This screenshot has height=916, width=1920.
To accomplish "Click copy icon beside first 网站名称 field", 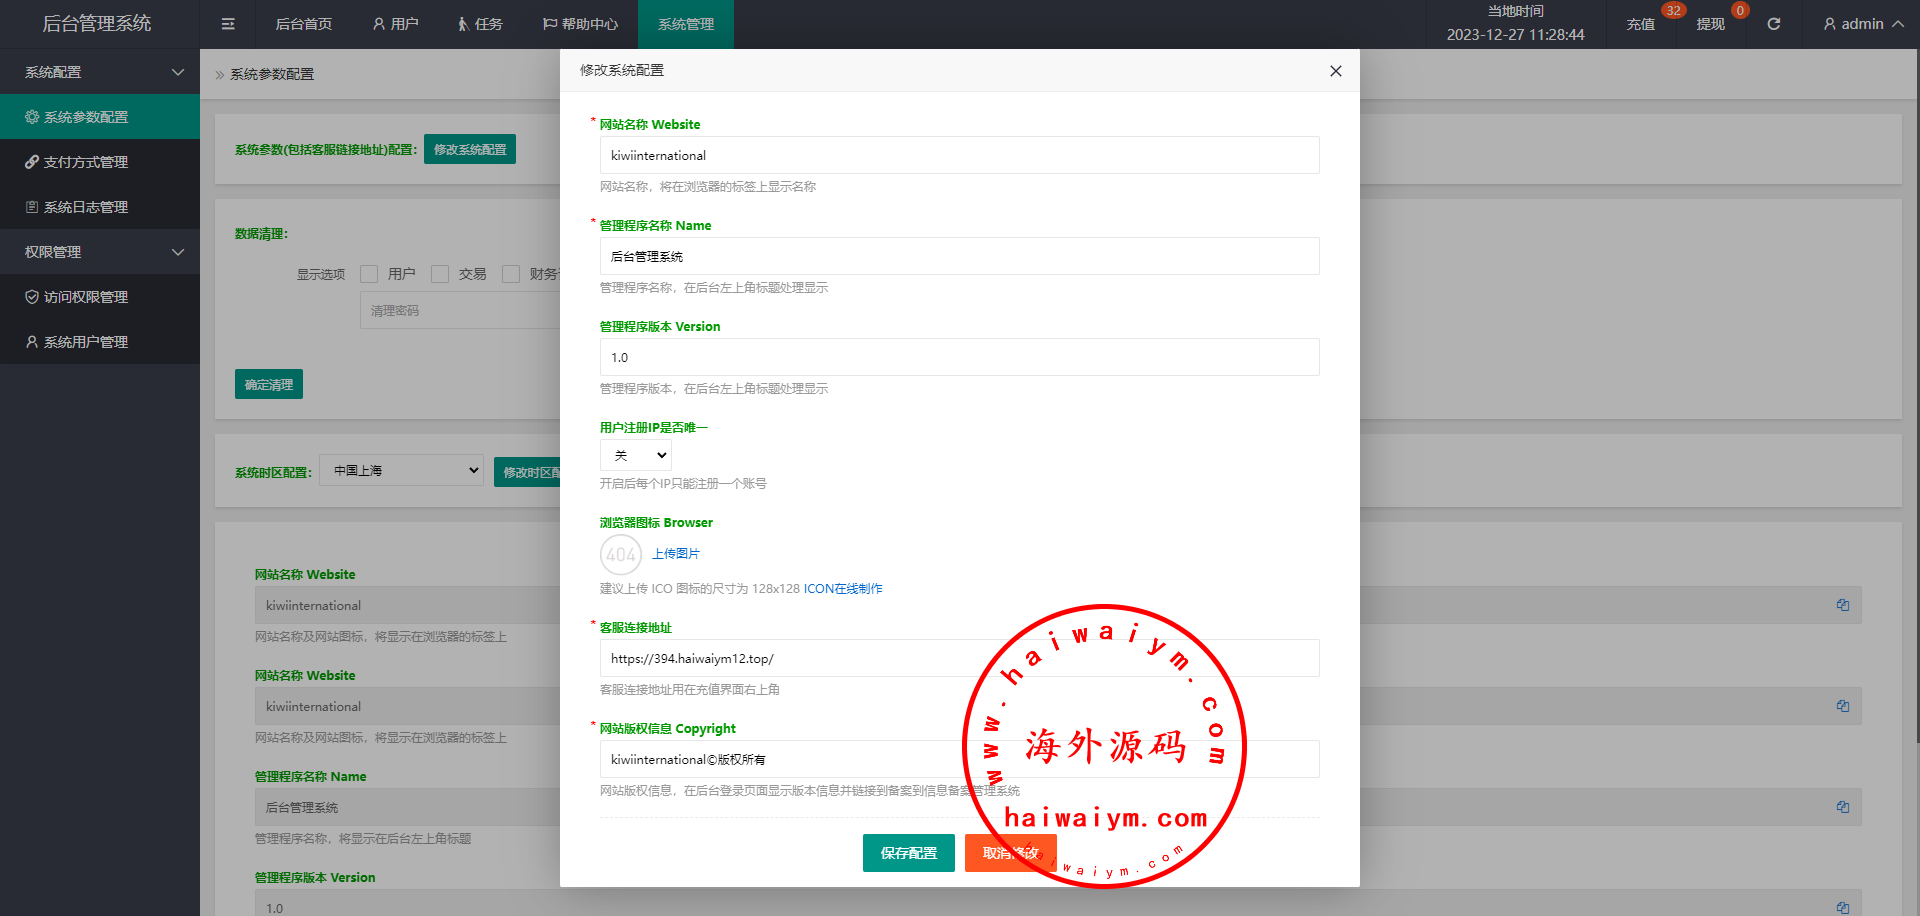I will [x=1842, y=605].
